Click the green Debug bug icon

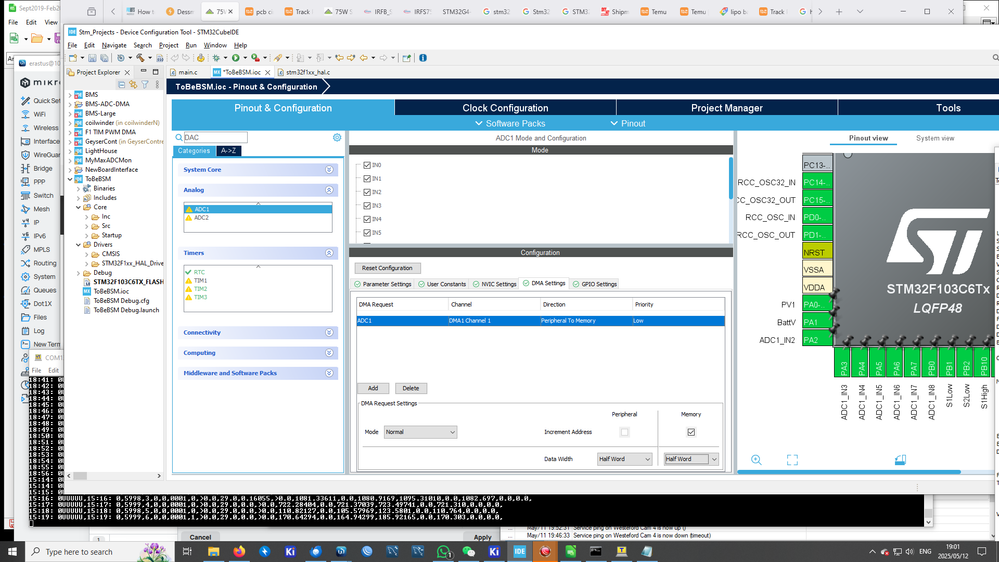point(217,58)
